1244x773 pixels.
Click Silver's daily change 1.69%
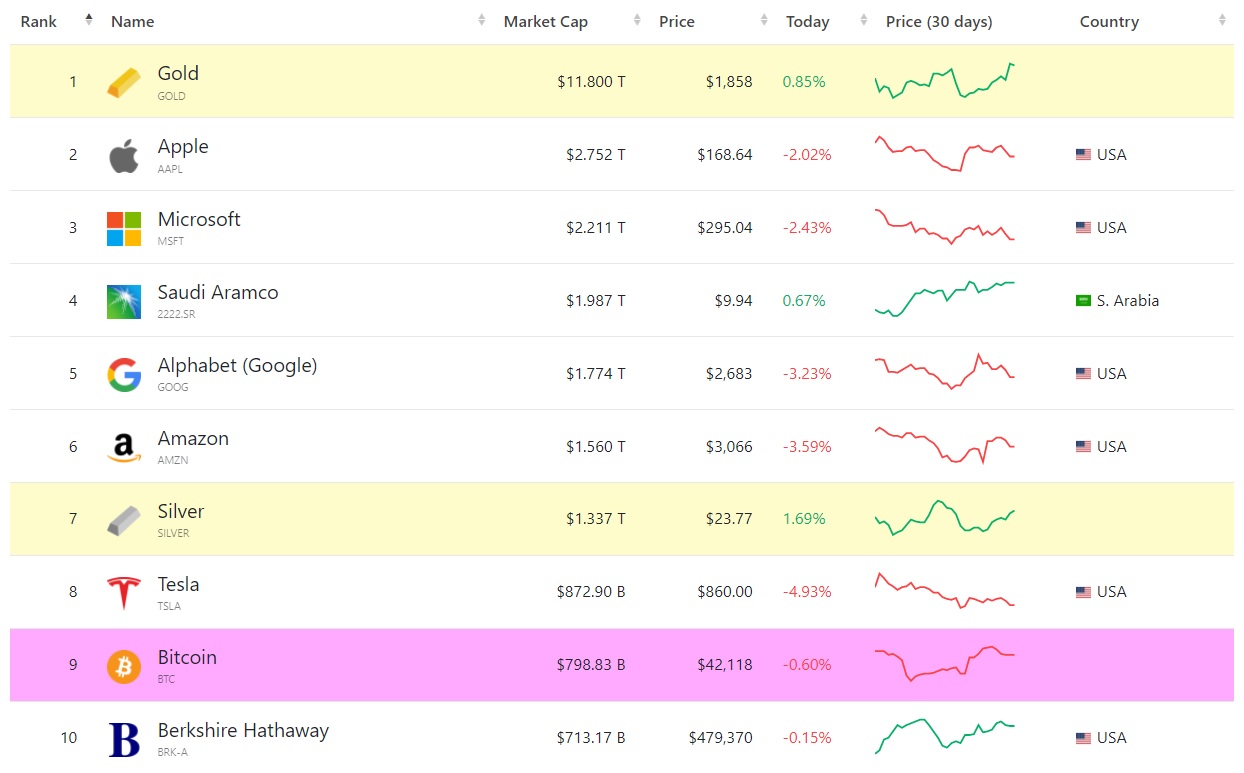(x=804, y=520)
